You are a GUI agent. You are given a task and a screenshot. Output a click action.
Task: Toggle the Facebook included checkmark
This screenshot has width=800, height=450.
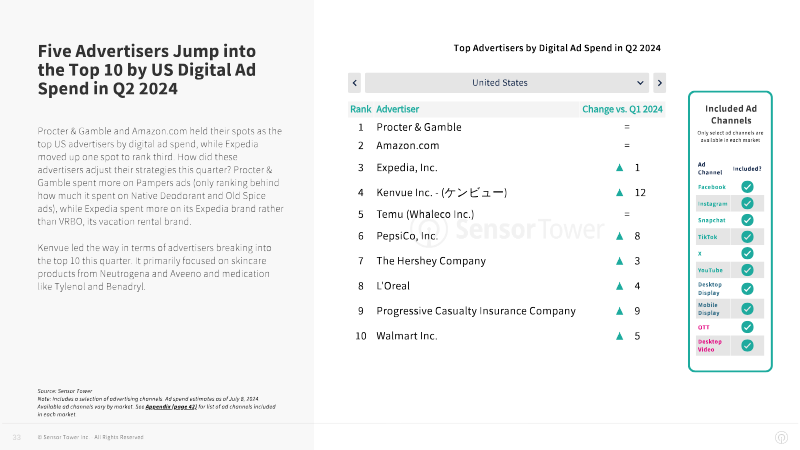click(x=747, y=187)
